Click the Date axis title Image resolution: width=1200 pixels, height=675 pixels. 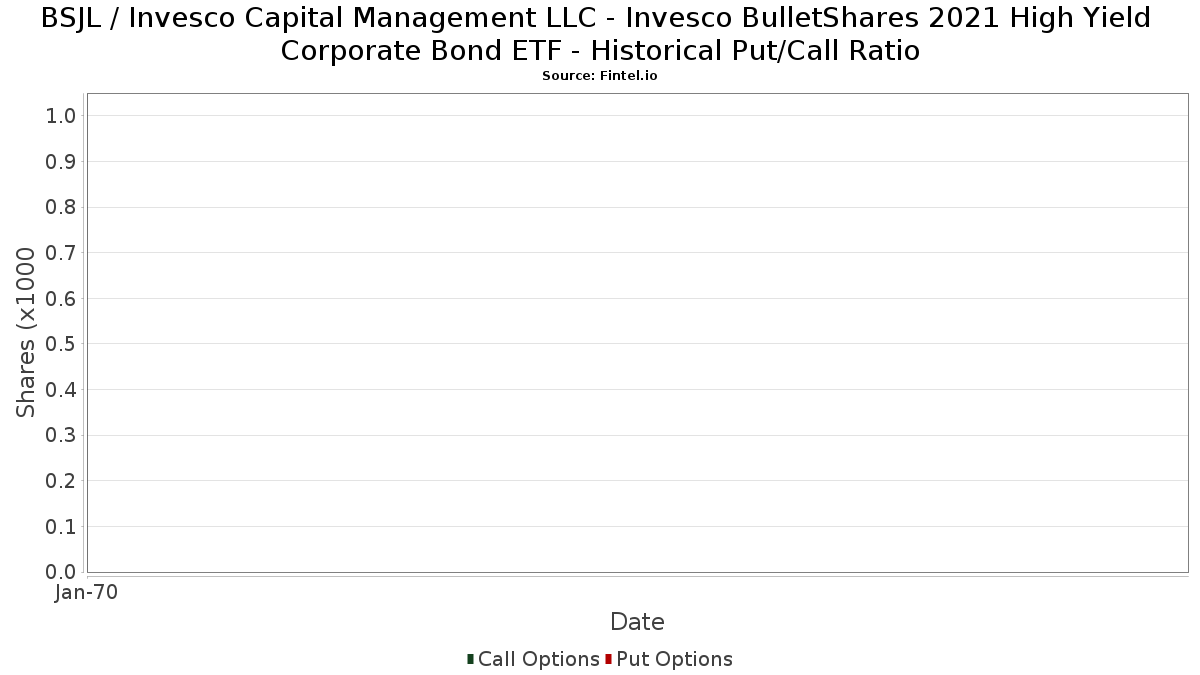pyautogui.click(x=637, y=622)
